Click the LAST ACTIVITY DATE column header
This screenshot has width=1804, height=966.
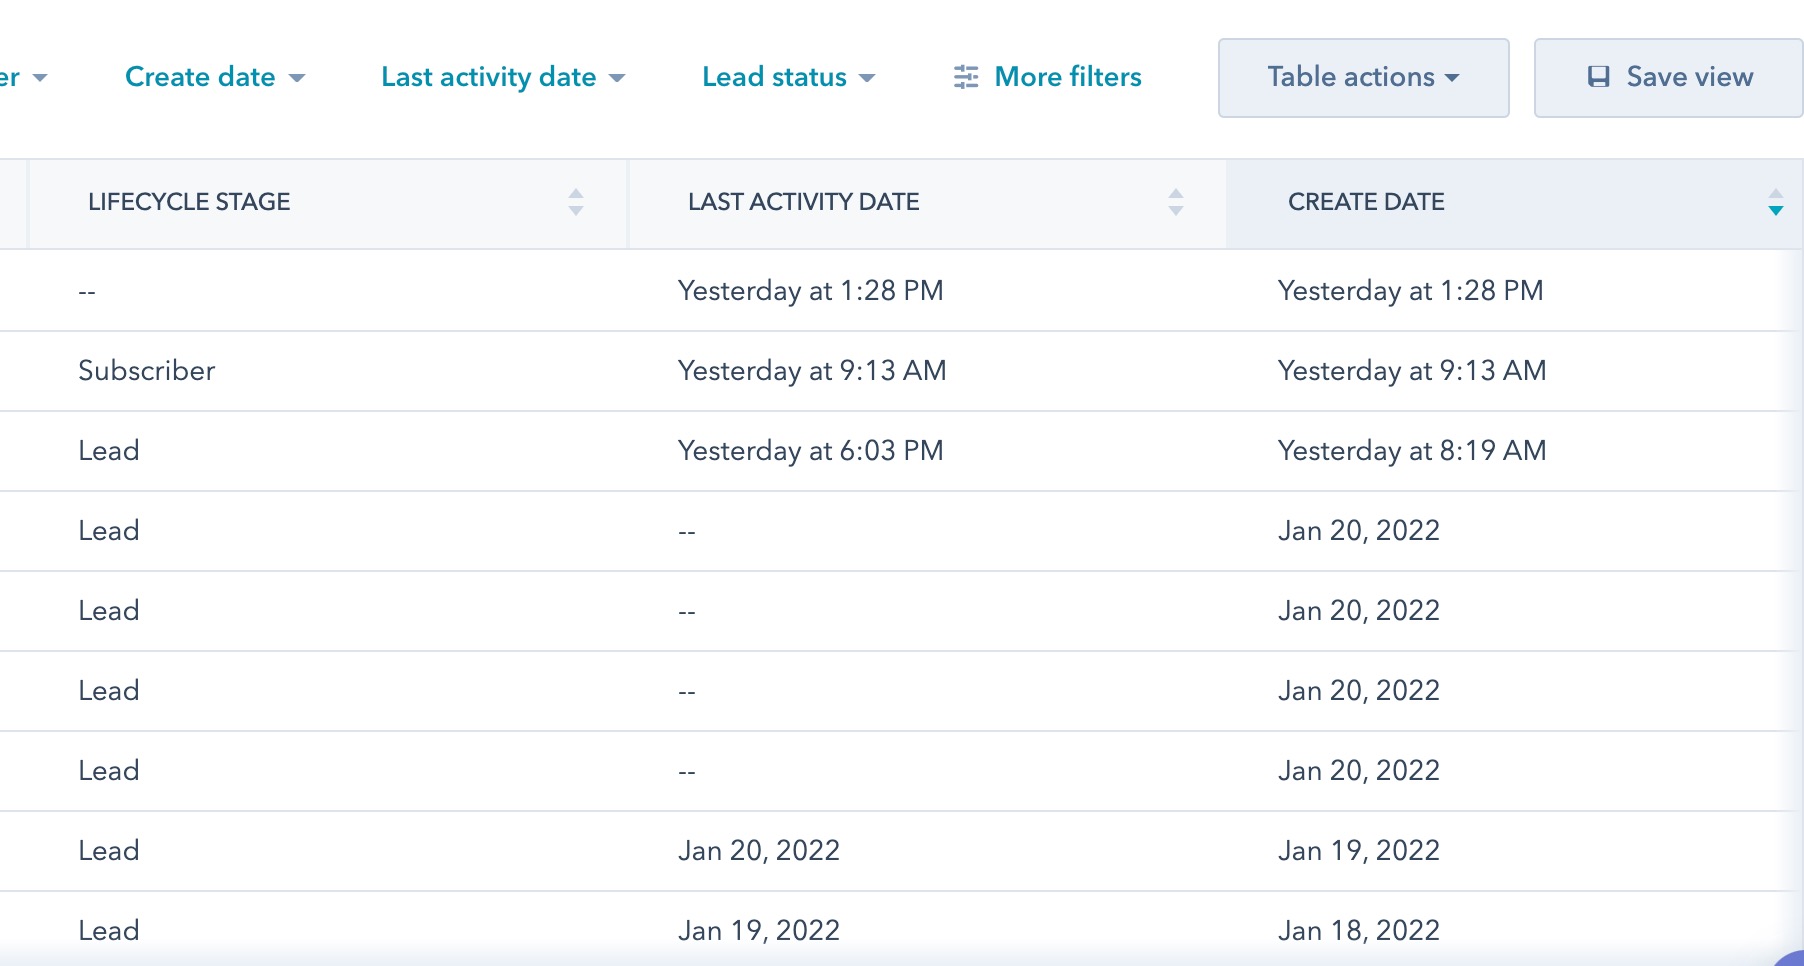[x=803, y=202]
